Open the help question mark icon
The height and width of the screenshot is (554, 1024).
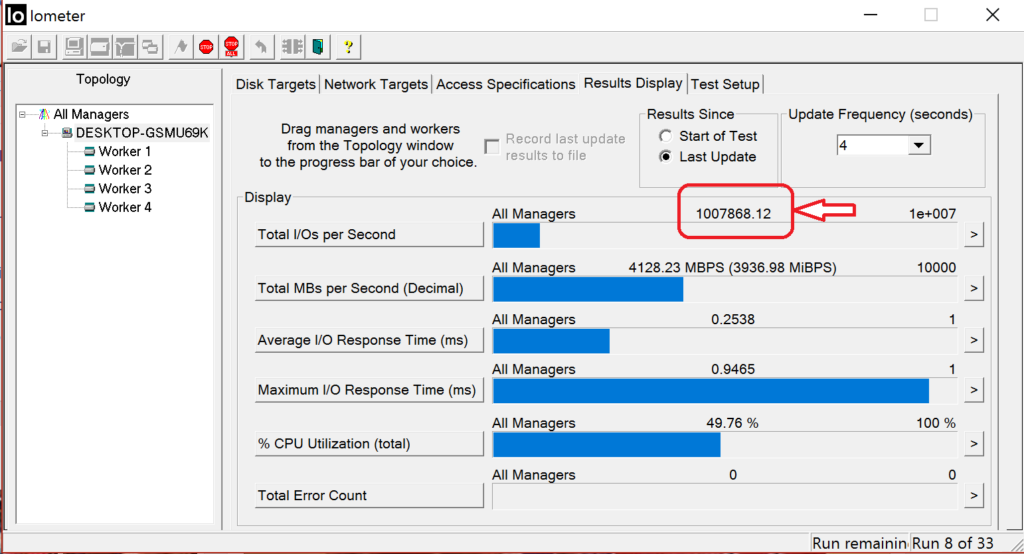click(x=348, y=46)
